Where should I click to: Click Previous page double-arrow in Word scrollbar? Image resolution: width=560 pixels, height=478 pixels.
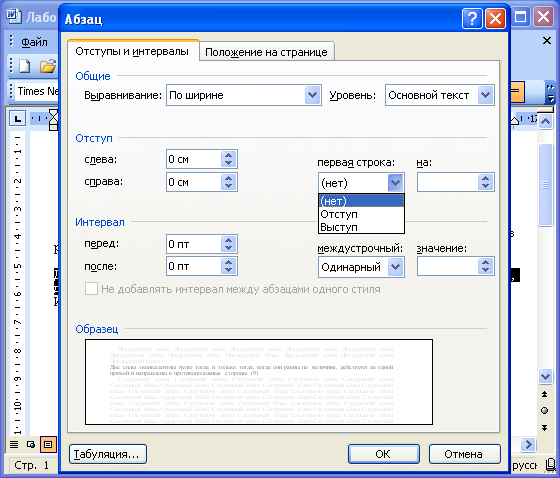(x=545, y=394)
